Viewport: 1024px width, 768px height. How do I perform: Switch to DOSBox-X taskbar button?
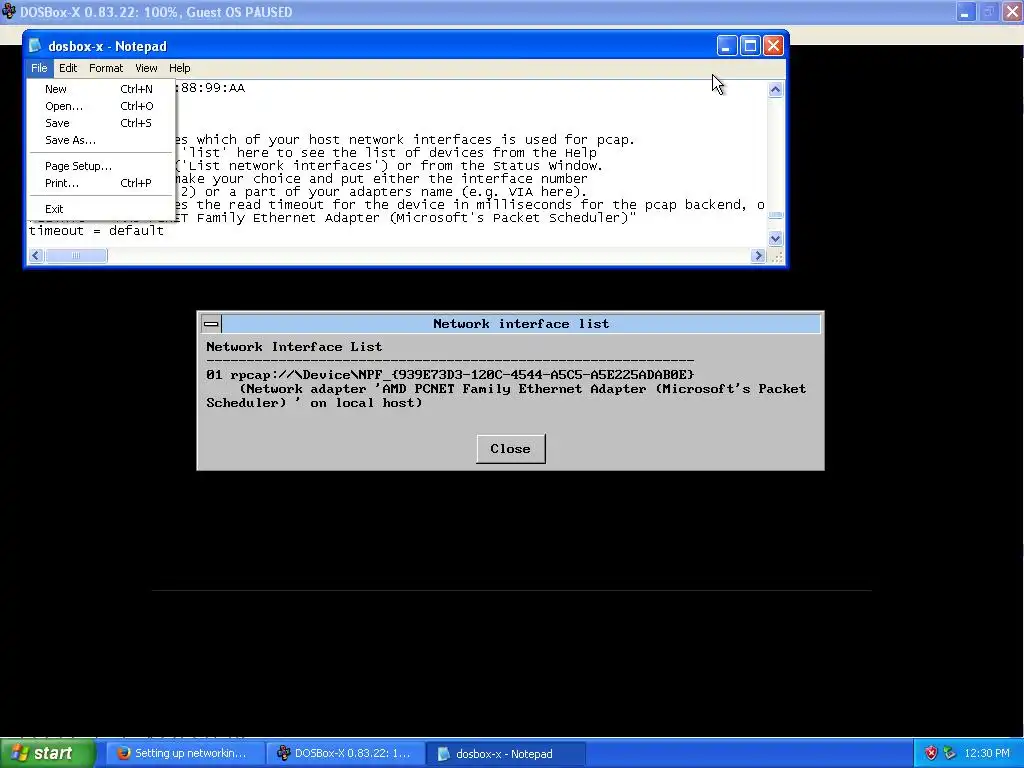(346, 754)
